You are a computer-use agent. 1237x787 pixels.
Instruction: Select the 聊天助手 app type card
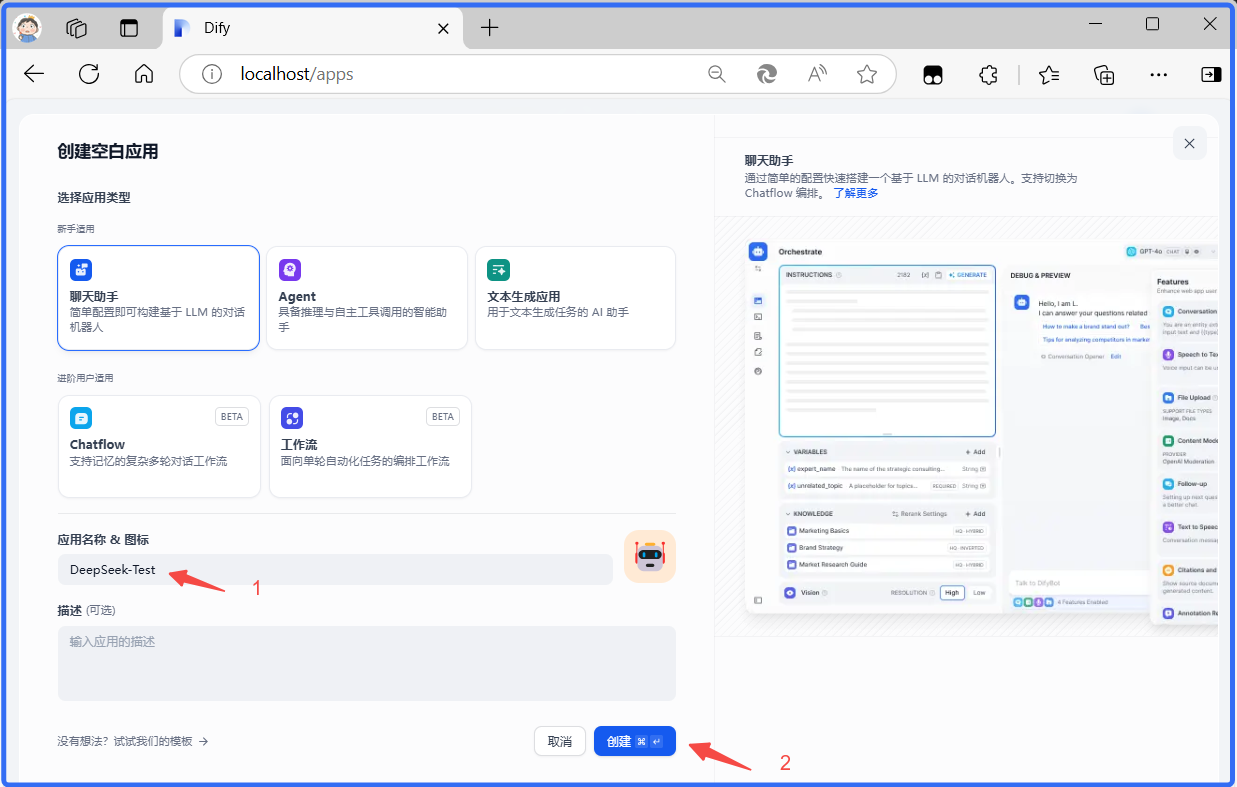point(158,298)
